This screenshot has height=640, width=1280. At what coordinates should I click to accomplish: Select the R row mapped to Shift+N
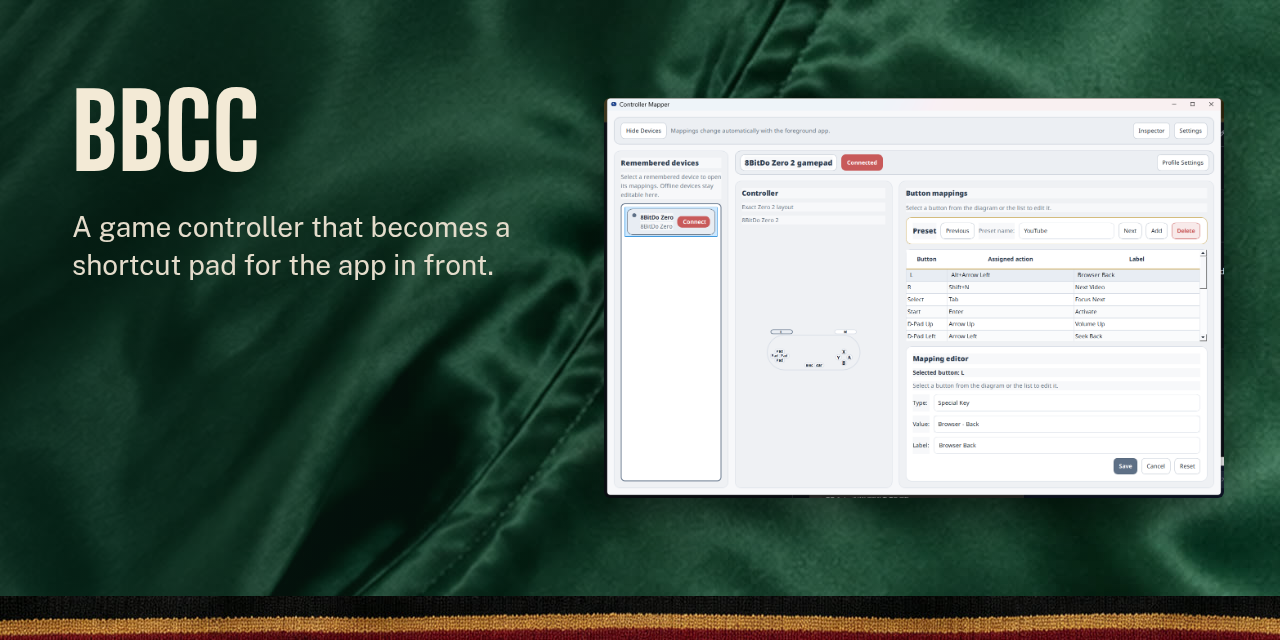(1053, 287)
